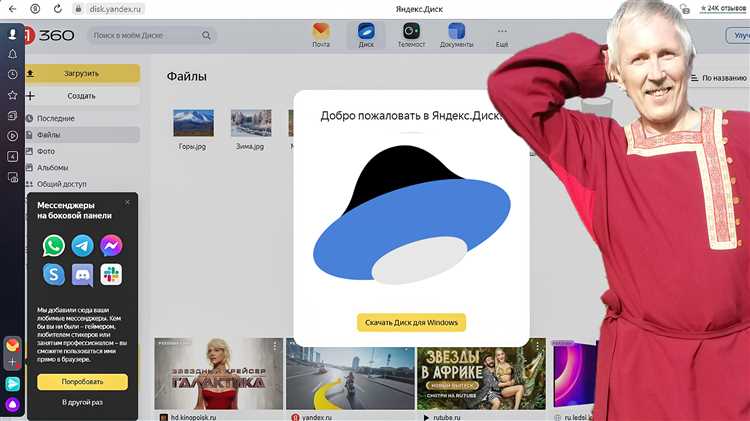This screenshot has width=750, height=421.
Task: Open Последние in the sidebar
Action: pyautogui.click(x=55, y=118)
